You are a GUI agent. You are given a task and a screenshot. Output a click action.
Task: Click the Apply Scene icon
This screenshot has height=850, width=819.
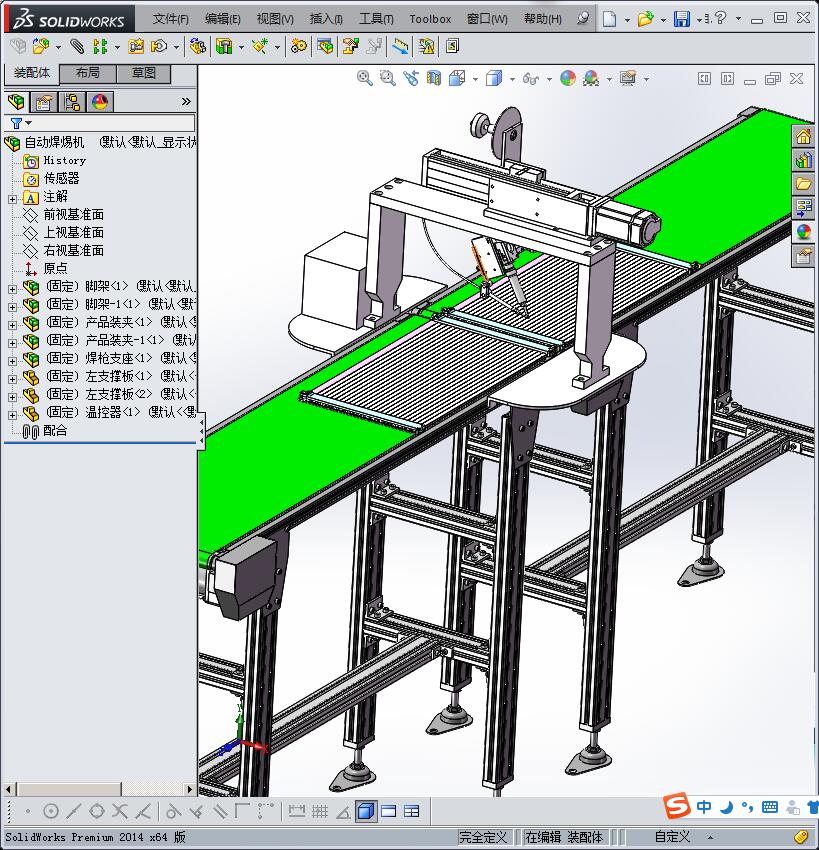click(591, 78)
